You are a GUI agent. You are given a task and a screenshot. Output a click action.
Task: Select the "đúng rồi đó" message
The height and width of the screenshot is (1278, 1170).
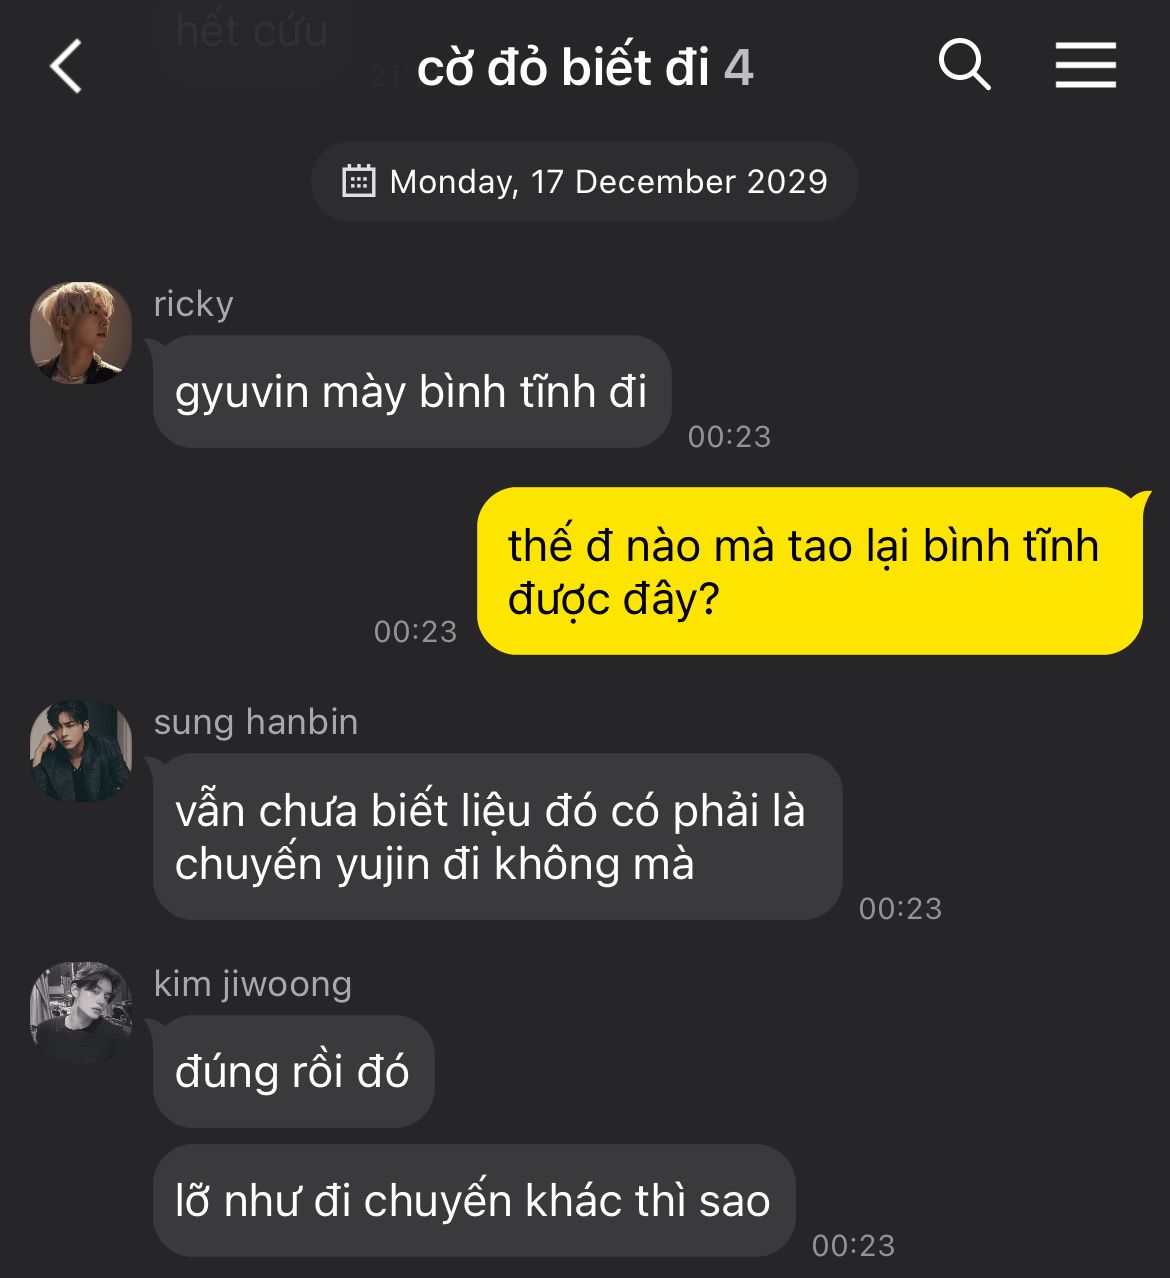pyautogui.click(x=293, y=1071)
